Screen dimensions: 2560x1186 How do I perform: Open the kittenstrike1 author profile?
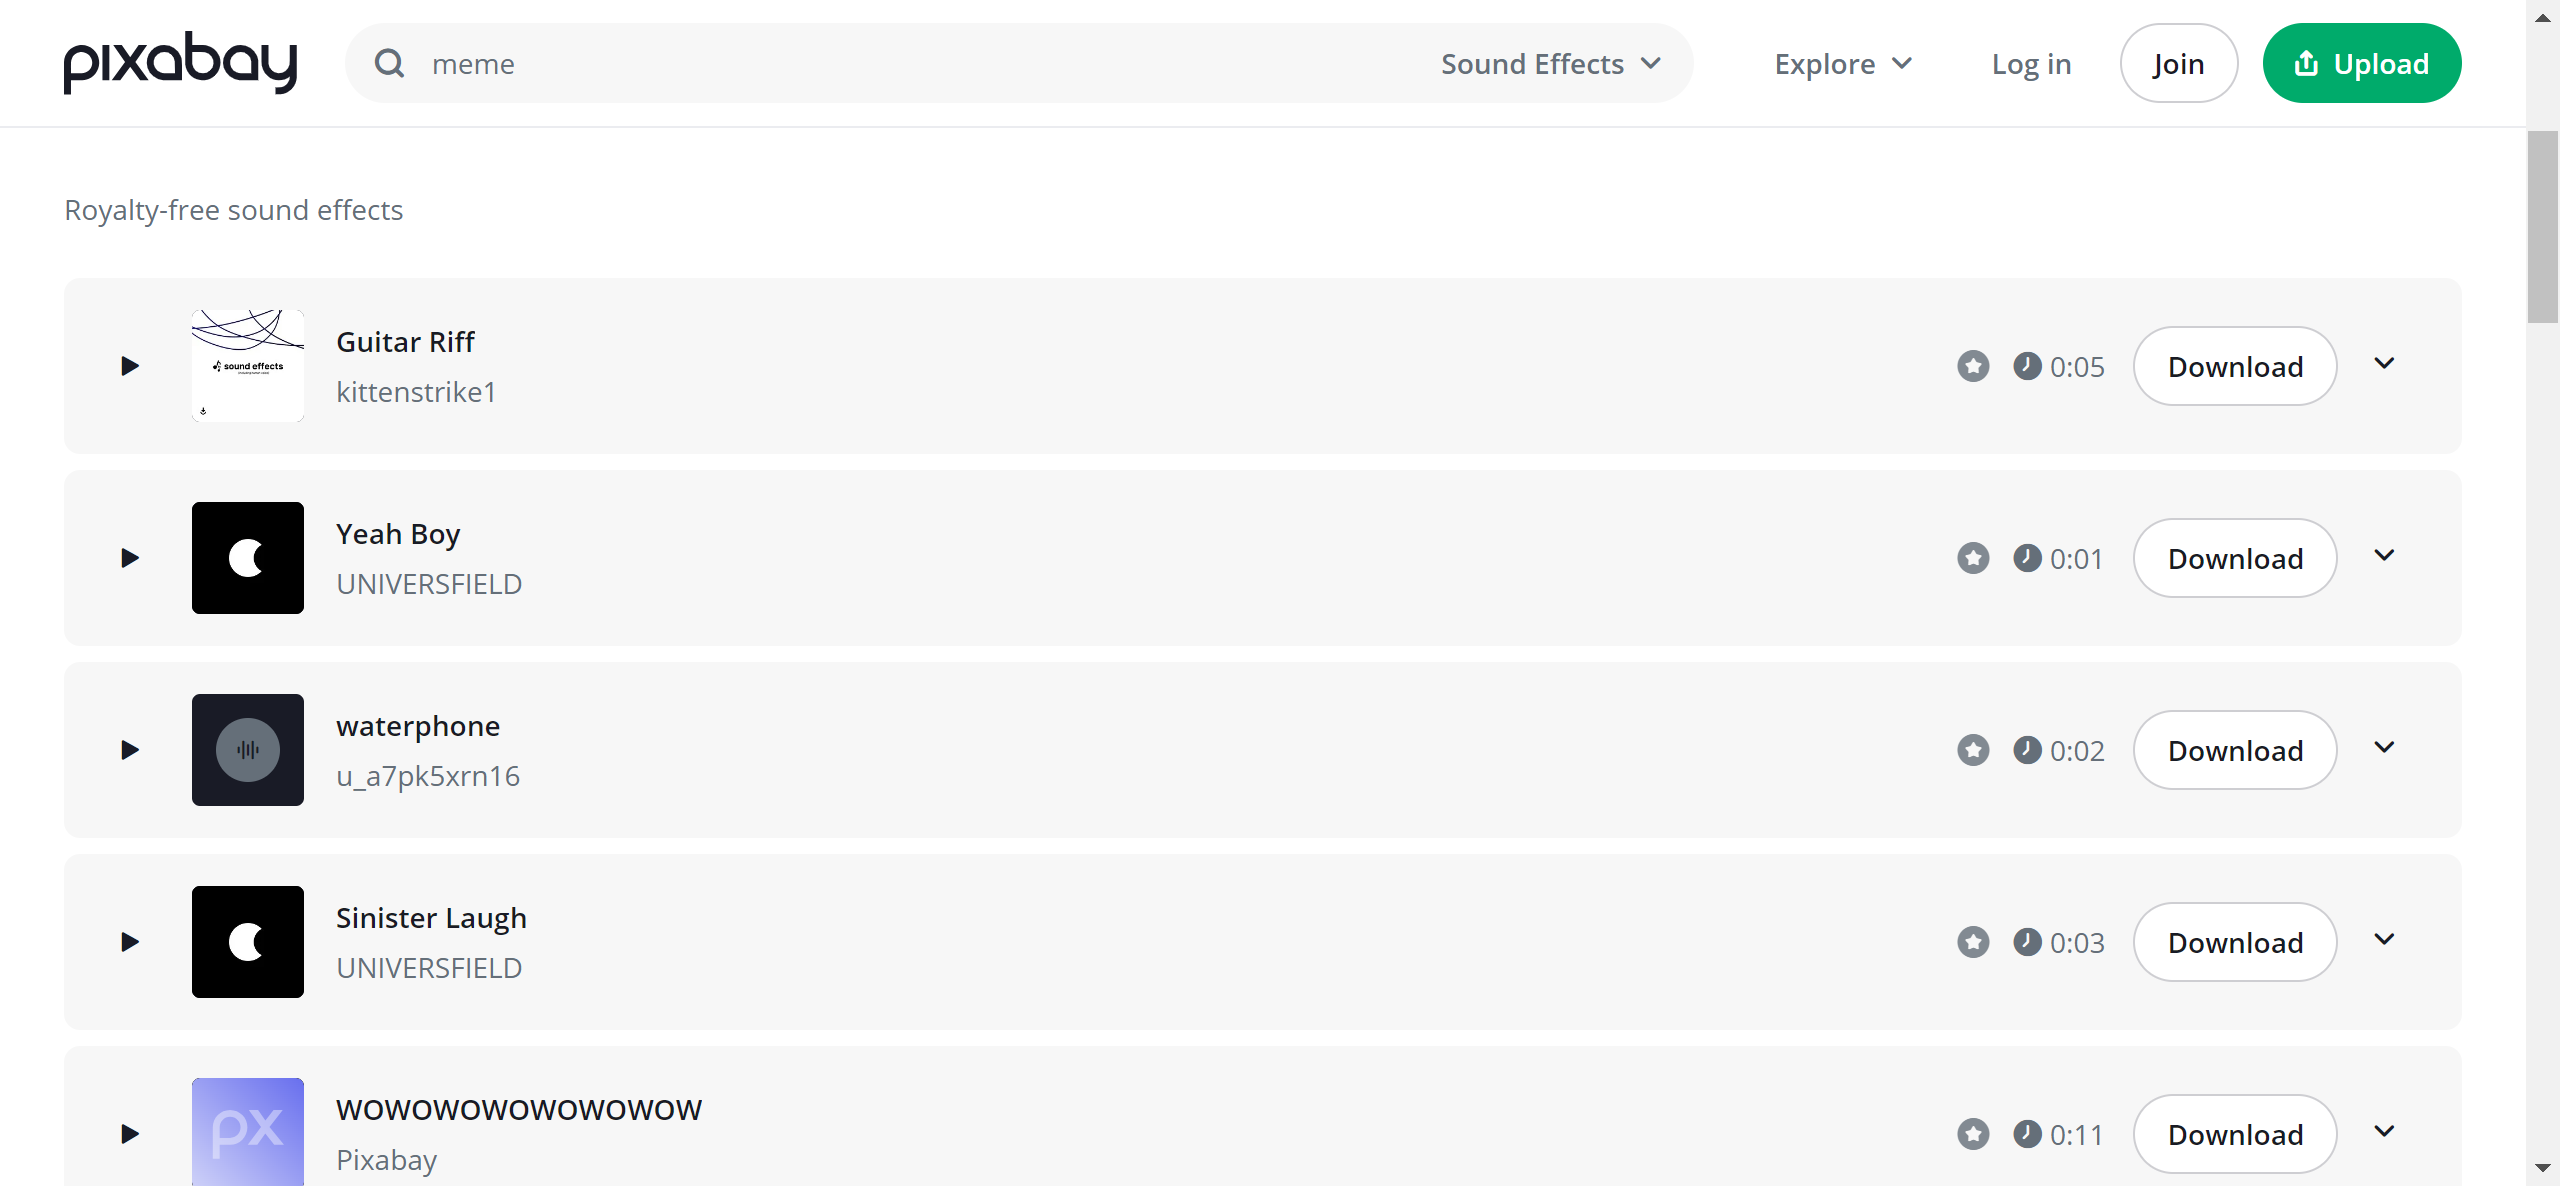point(416,392)
